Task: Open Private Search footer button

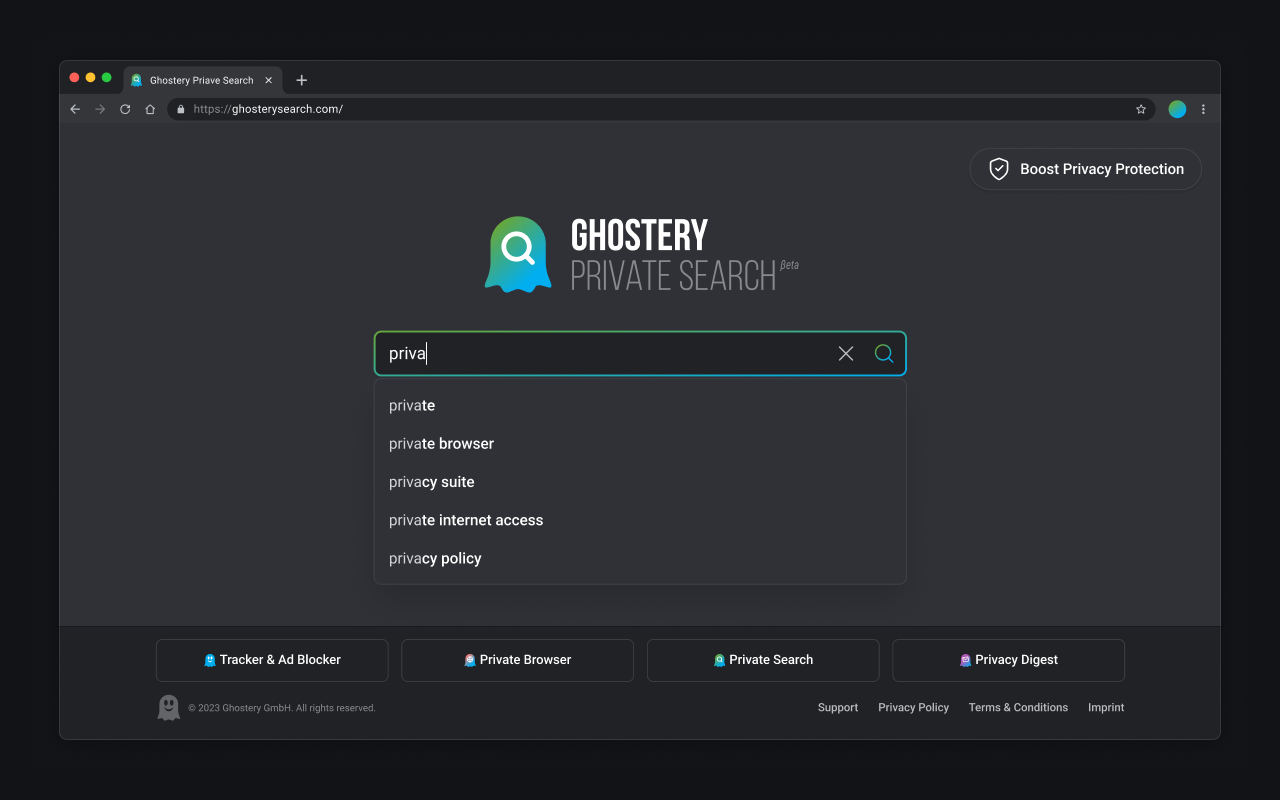Action: (763, 660)
